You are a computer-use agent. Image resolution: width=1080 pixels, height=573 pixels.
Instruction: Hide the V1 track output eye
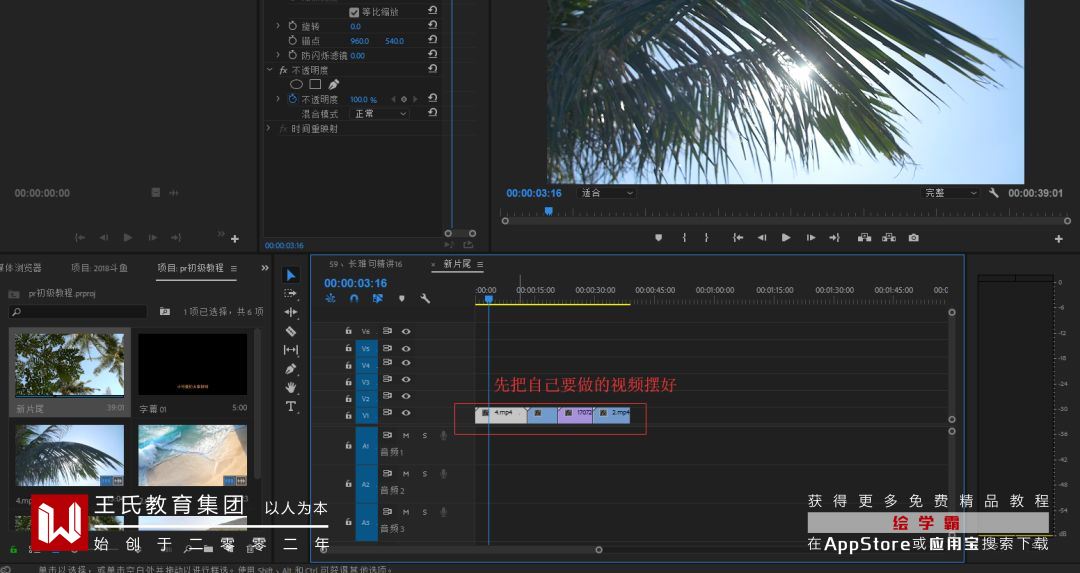[x=406, y=413]
